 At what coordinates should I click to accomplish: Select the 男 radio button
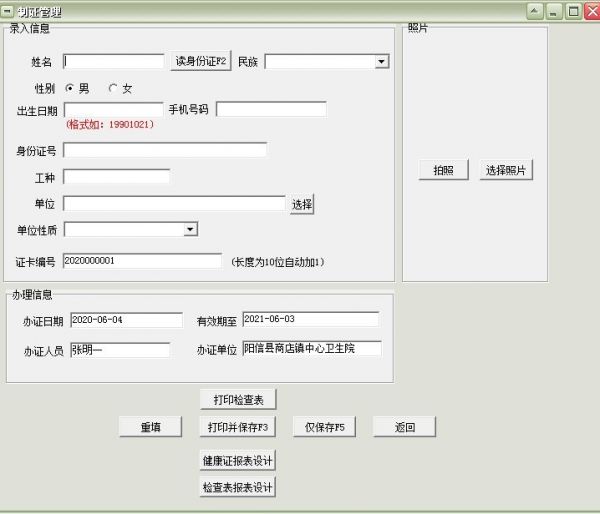(x=69, y=88)
